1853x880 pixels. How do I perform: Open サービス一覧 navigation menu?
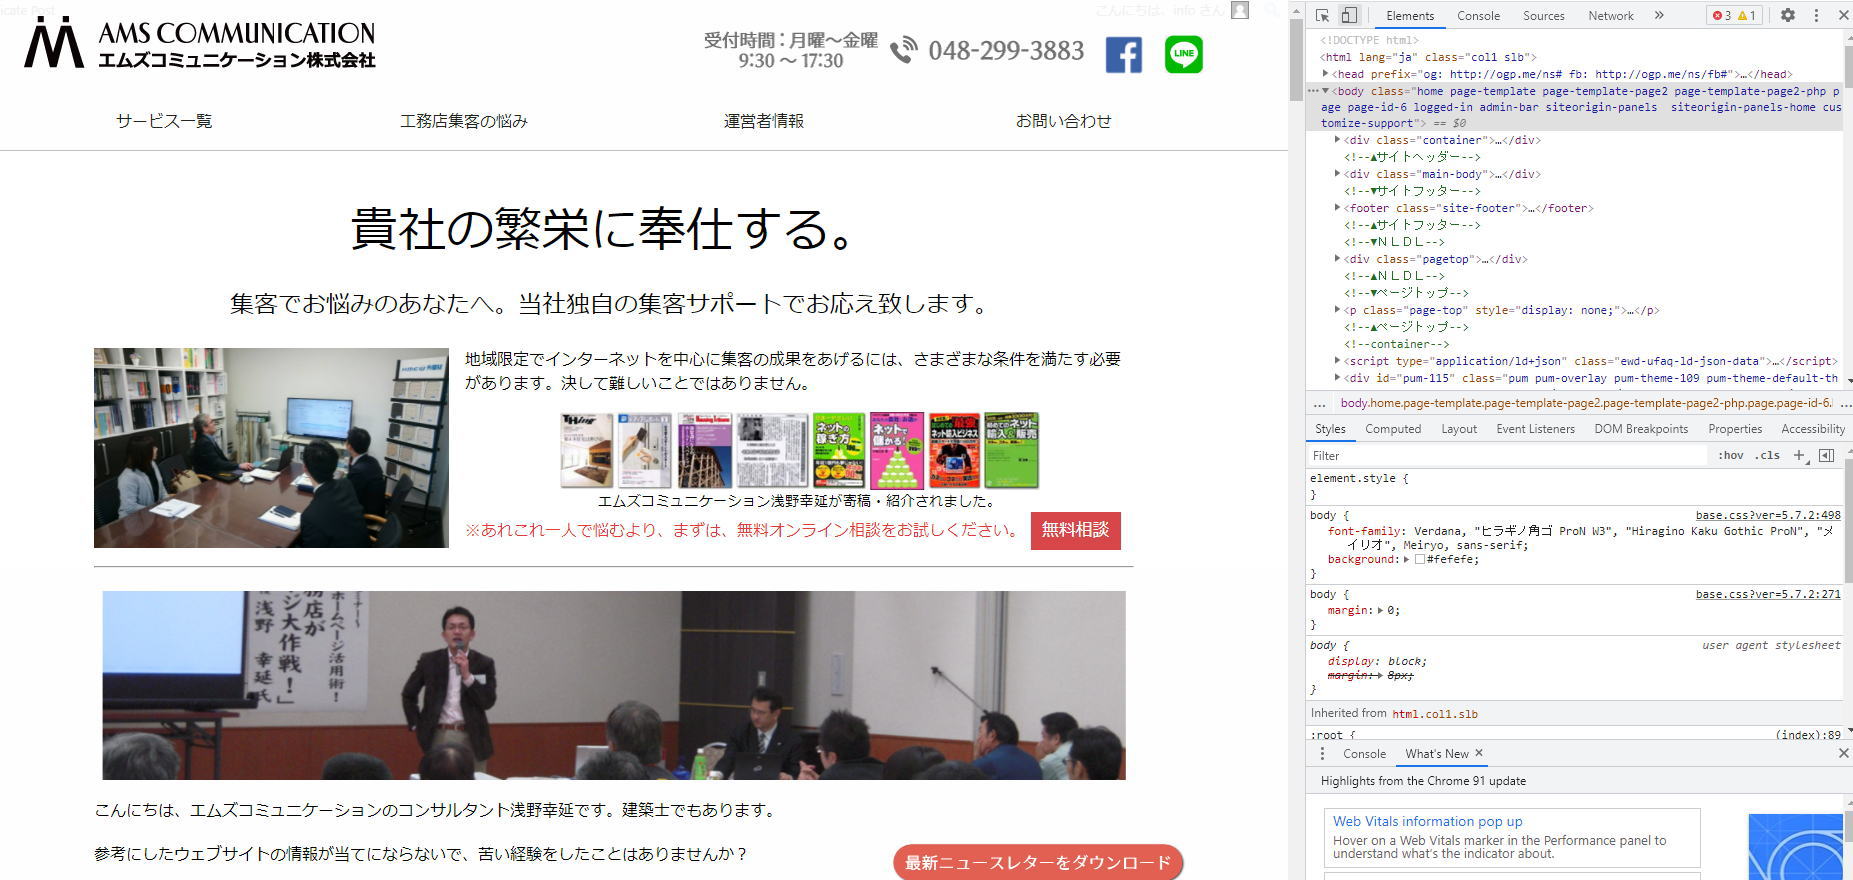point(164,121)
